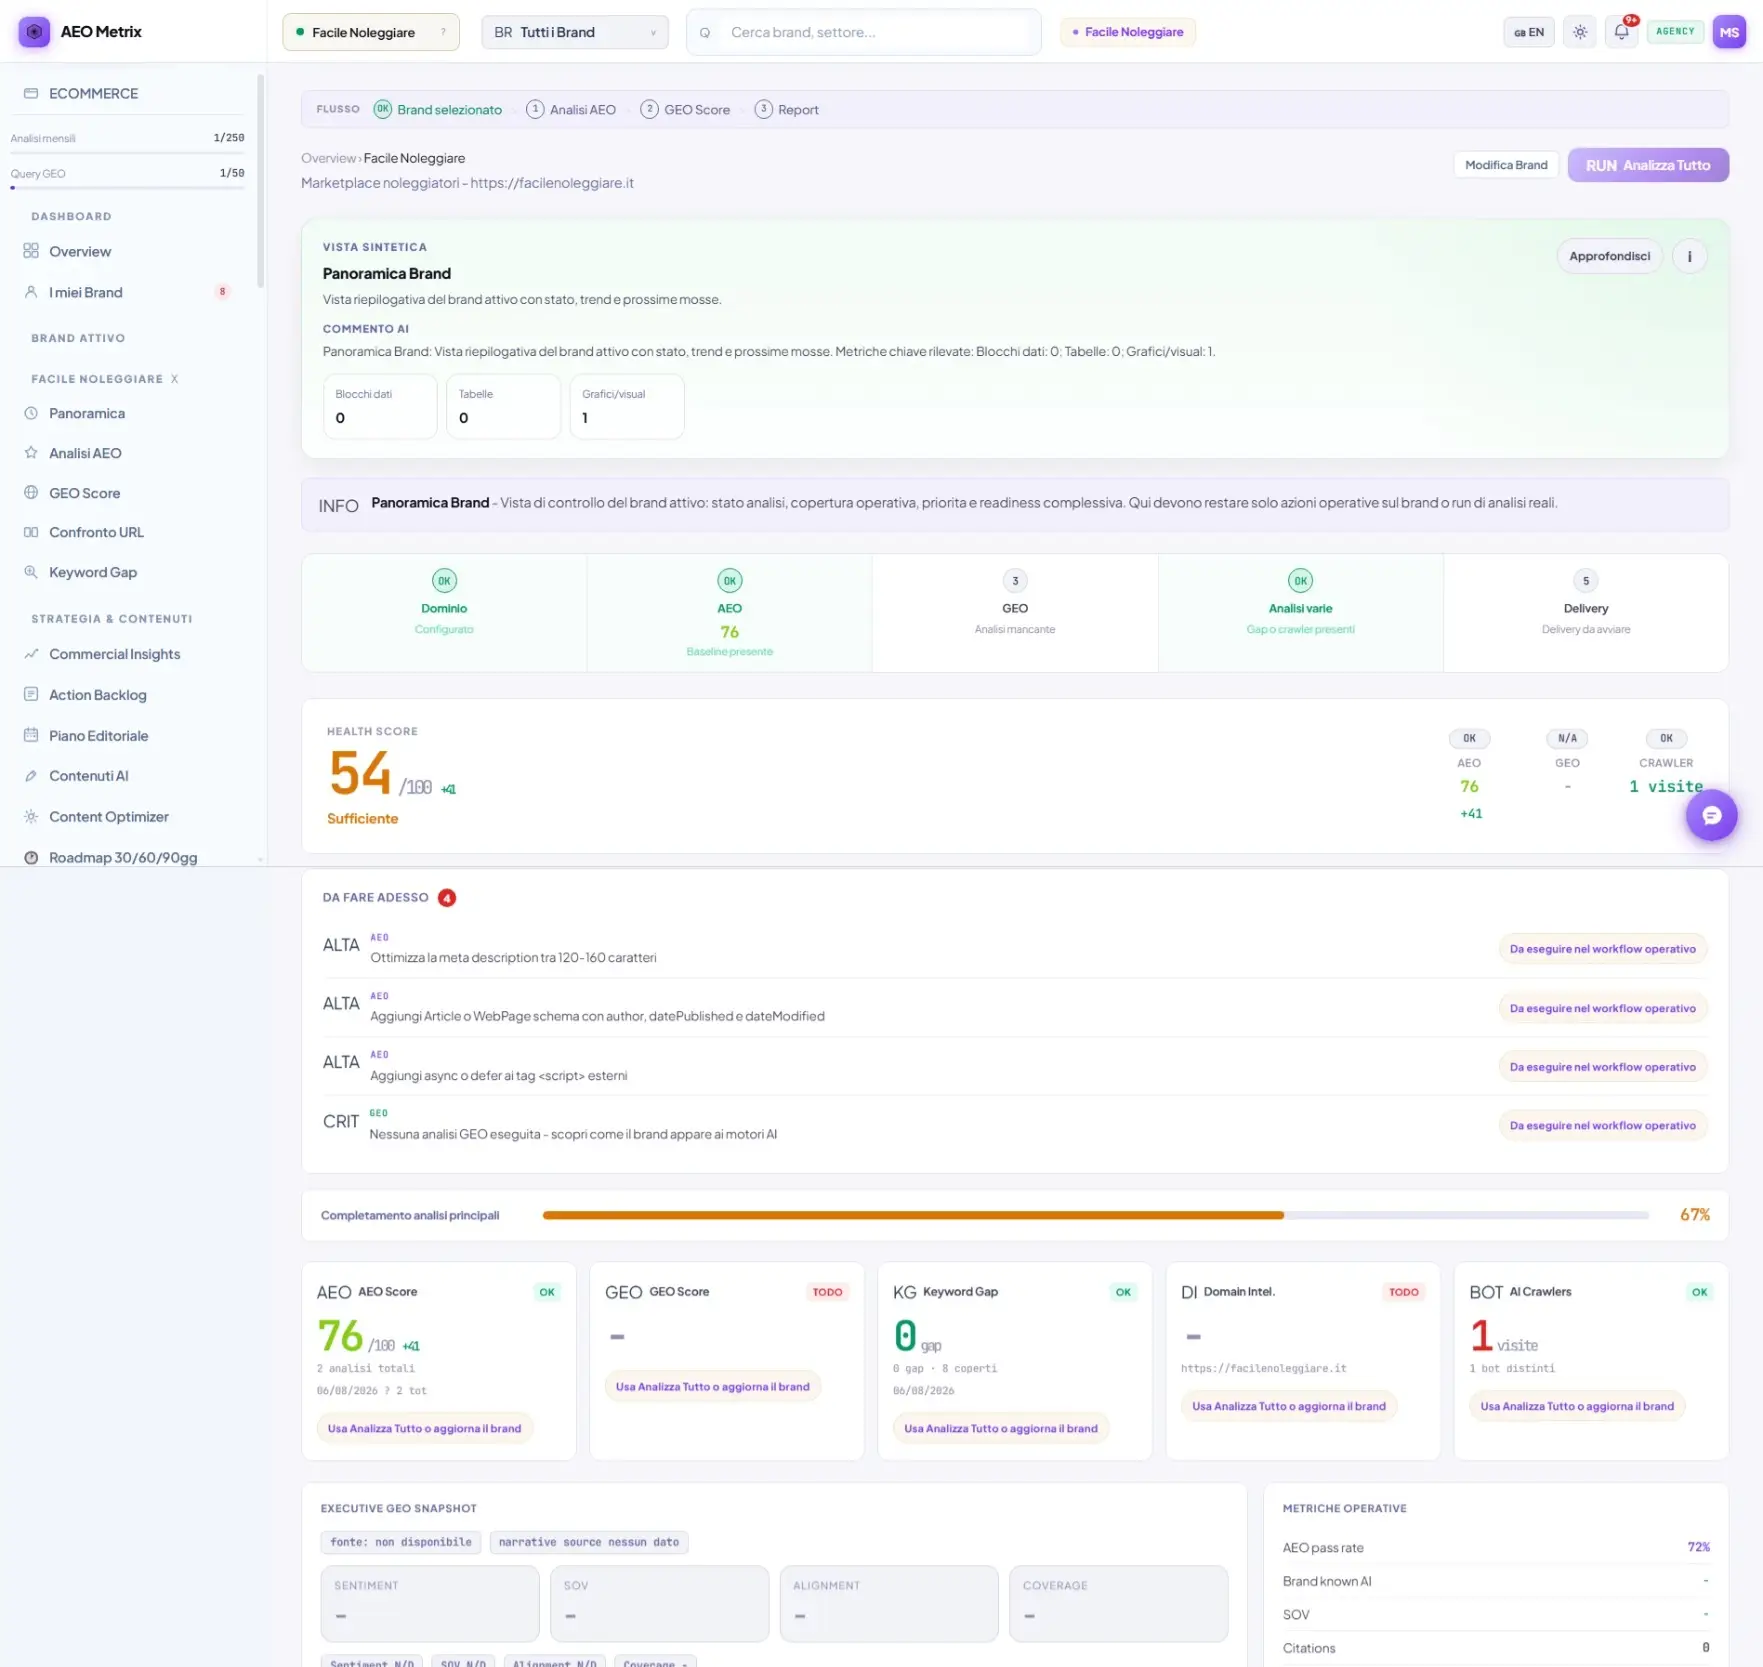Open Content Optimizer in the sidebar
1763x1667 pixels.
pyautogui.click(x=108, y=816)
